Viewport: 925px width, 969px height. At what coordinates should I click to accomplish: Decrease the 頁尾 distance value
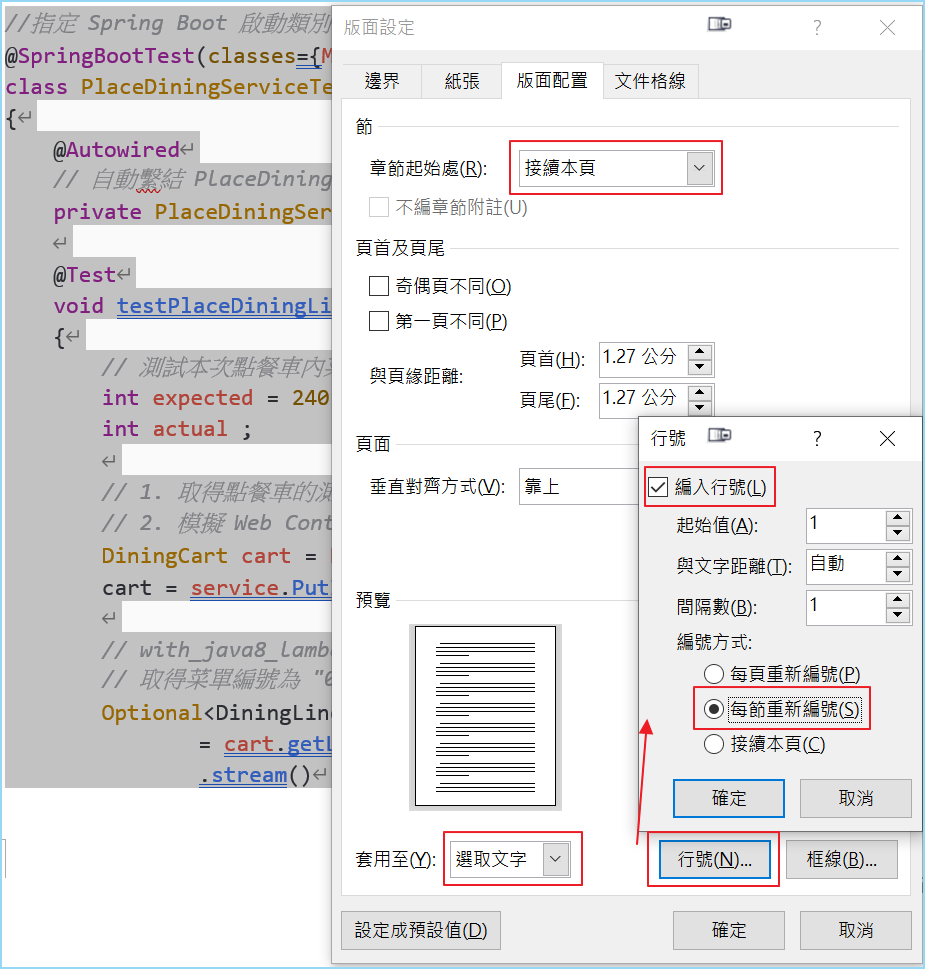[699, 408]
